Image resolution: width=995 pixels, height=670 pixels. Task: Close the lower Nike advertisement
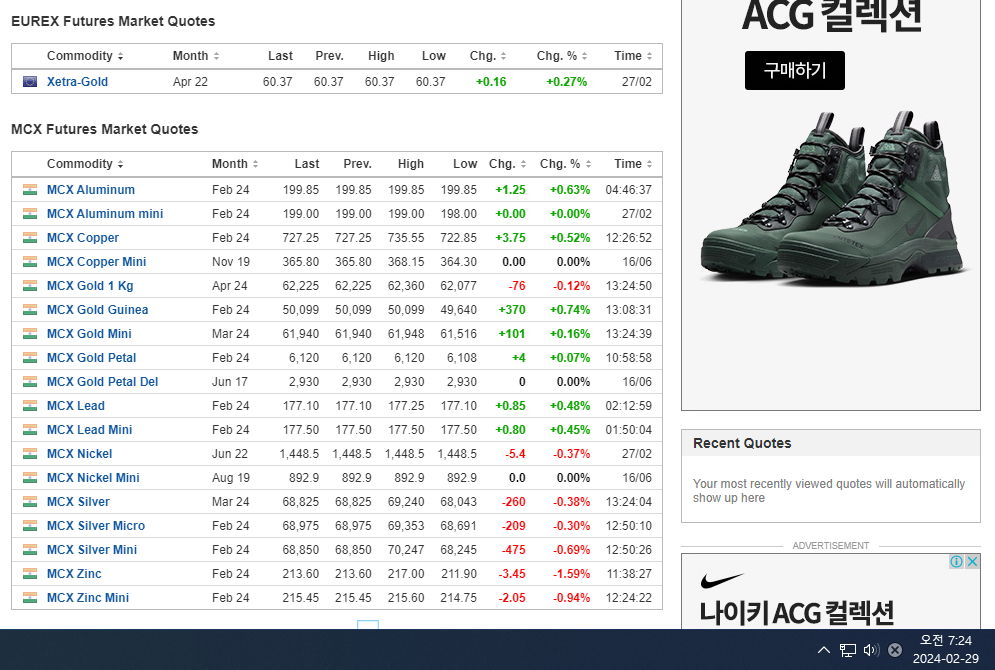[x=972, y=562]
